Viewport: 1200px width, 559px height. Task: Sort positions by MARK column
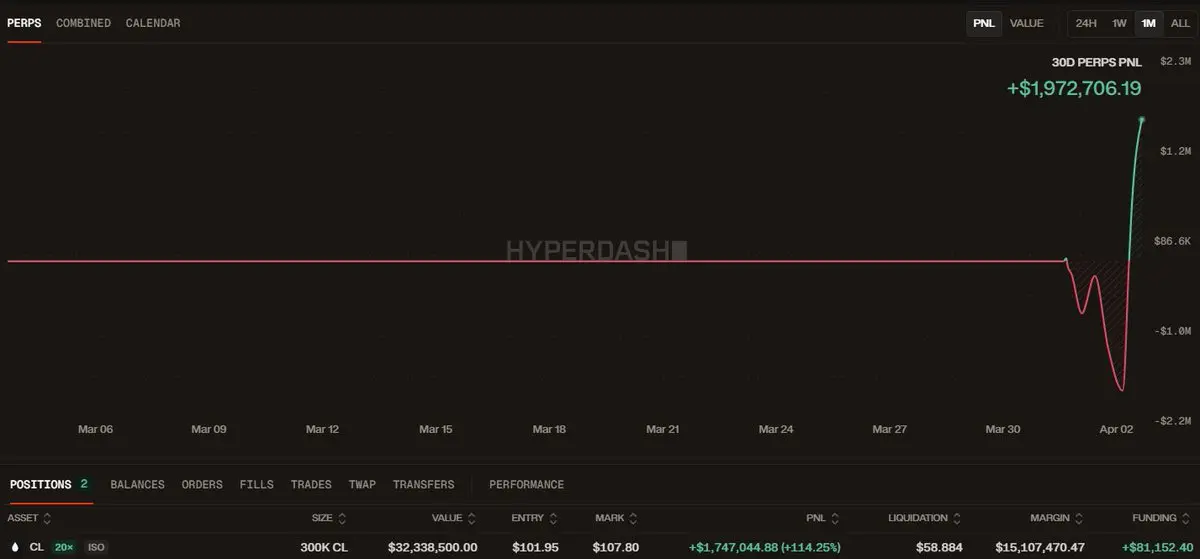point(616,518)
